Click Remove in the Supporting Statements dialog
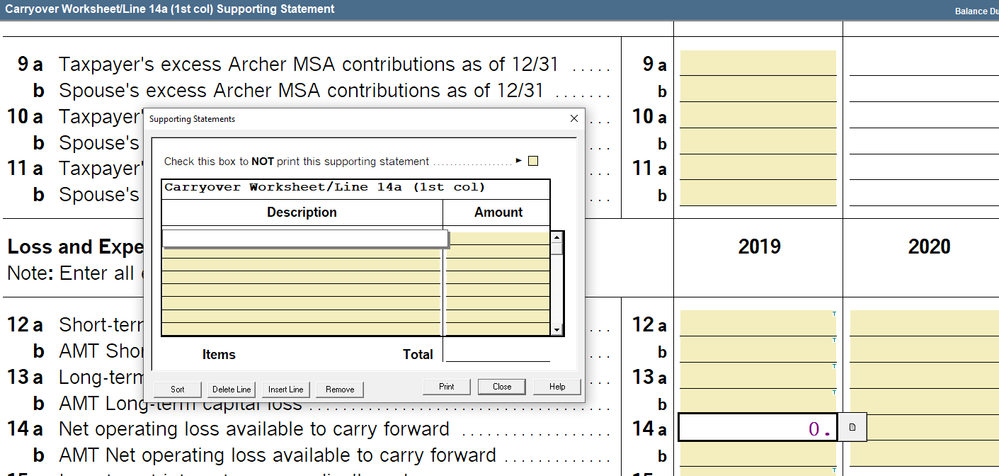Viewport: 999px width, 476px height. (x=339, y=389)
